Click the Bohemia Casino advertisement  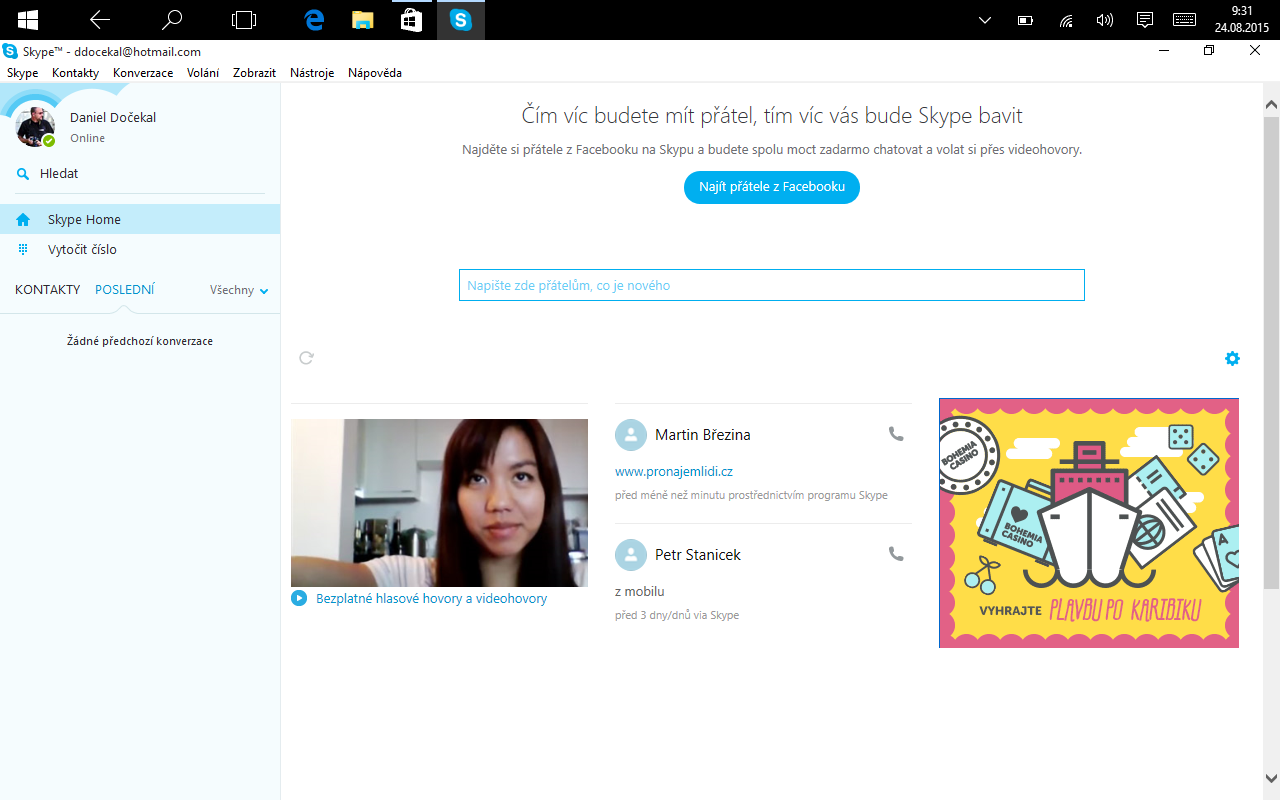pos(1089,523)
